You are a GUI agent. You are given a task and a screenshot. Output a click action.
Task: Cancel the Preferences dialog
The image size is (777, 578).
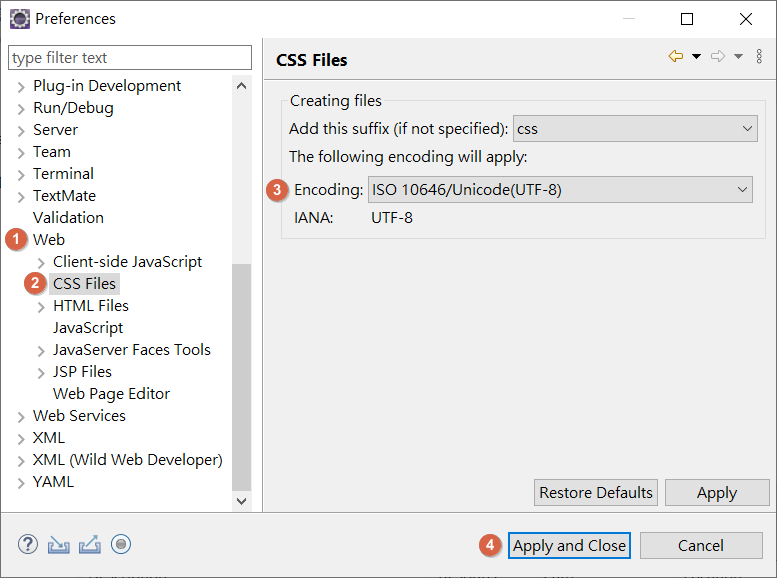tap(701, 545)
